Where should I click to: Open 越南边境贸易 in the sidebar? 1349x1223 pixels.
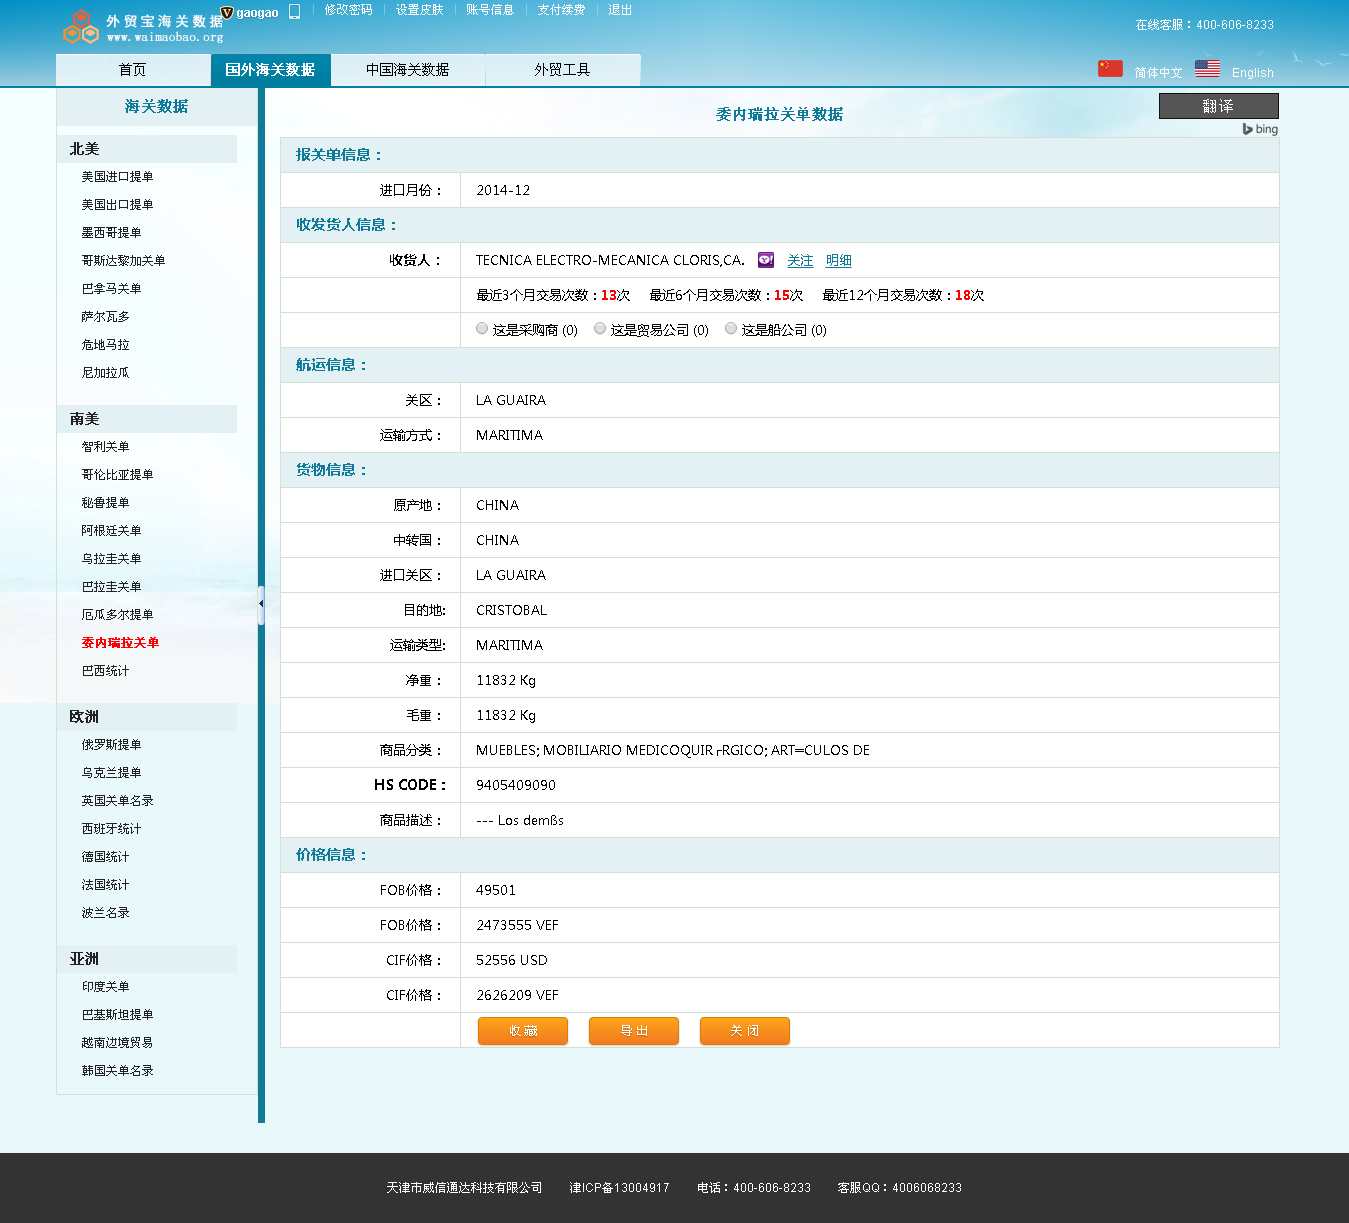click(117, 1043)
